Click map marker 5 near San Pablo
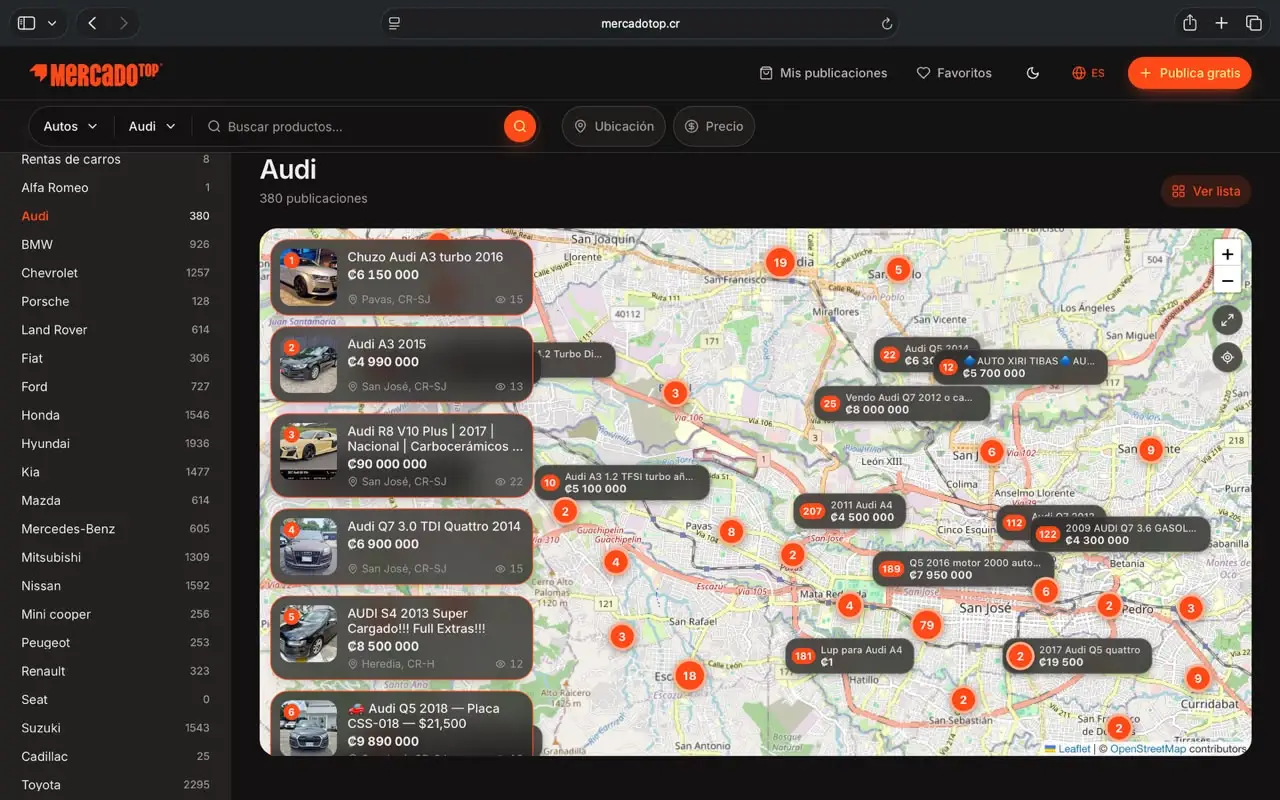Screen dimensions: 1280x800 [x=898, y=270]
